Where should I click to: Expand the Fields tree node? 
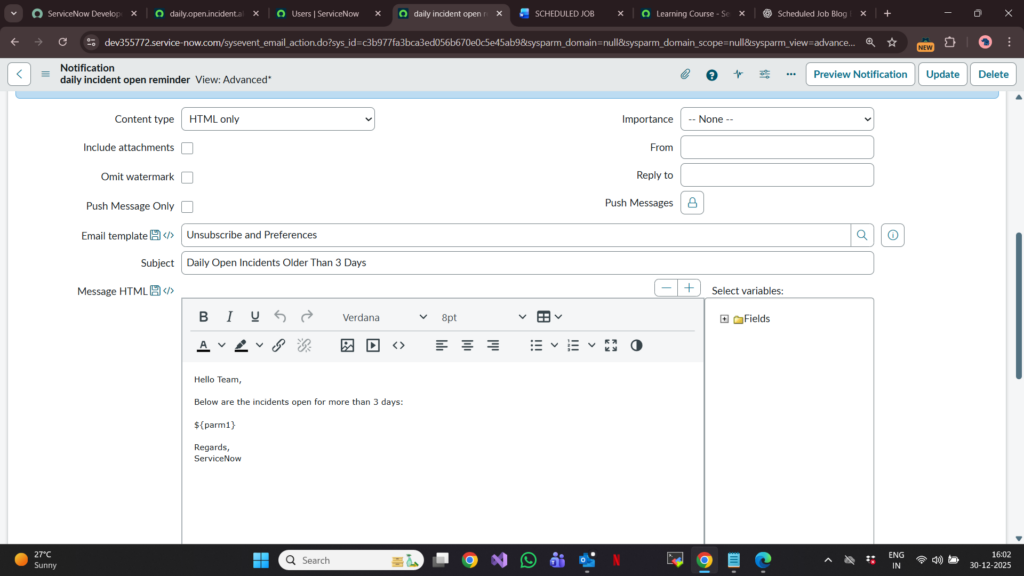point(724,319)
